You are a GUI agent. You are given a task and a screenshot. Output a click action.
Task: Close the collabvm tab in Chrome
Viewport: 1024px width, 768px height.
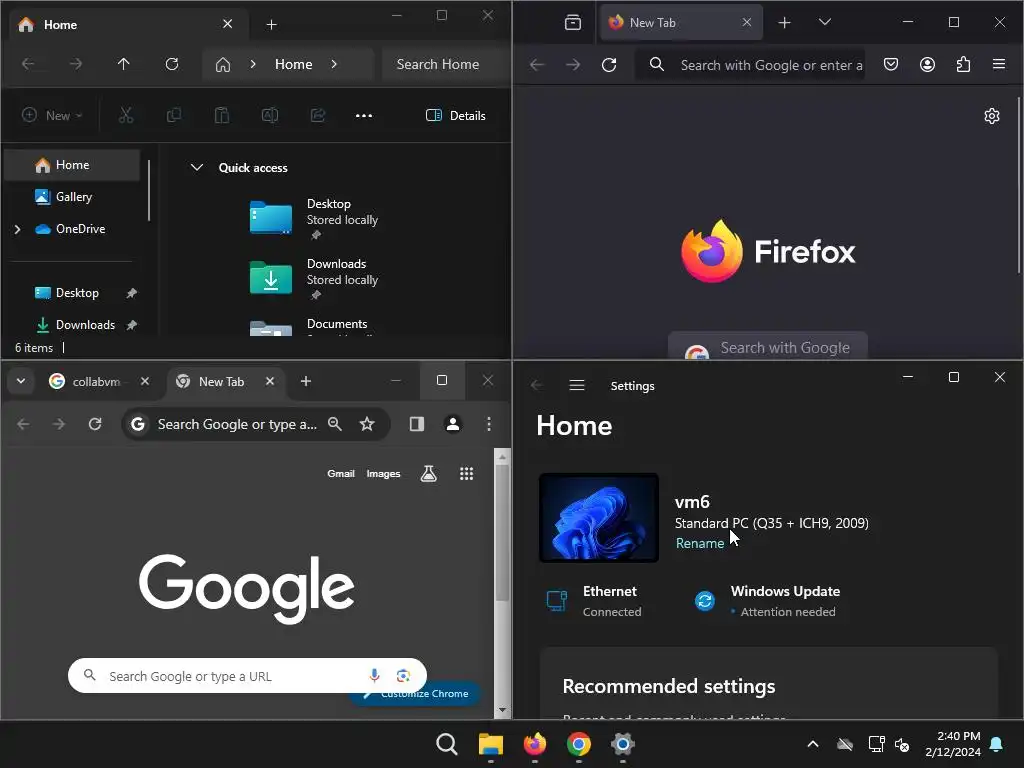145,381
